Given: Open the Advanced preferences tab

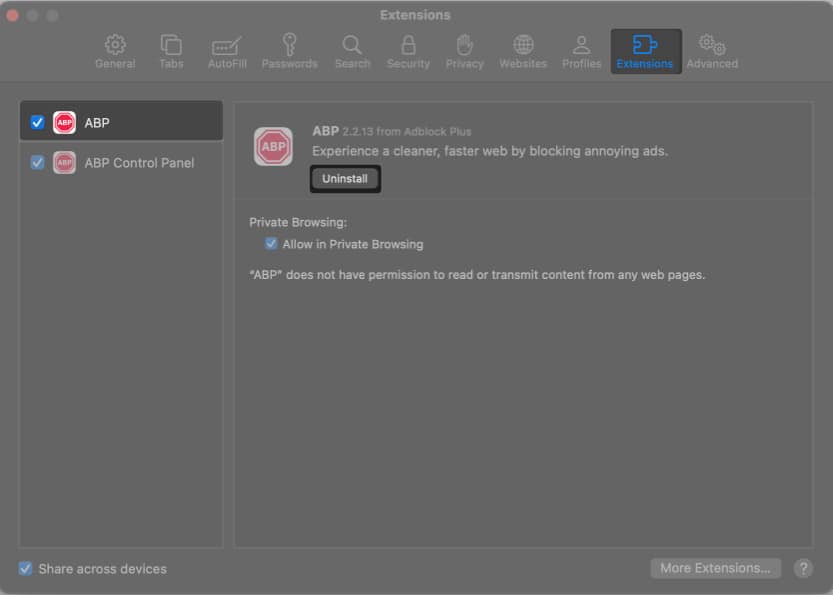Looking at the screenshot, I should [x=712, y=52].
